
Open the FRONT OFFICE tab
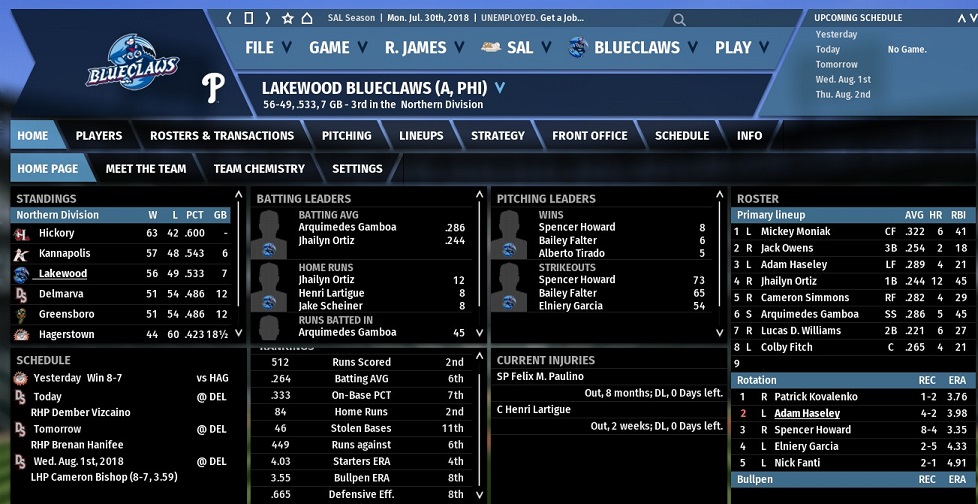coord(589,135)
